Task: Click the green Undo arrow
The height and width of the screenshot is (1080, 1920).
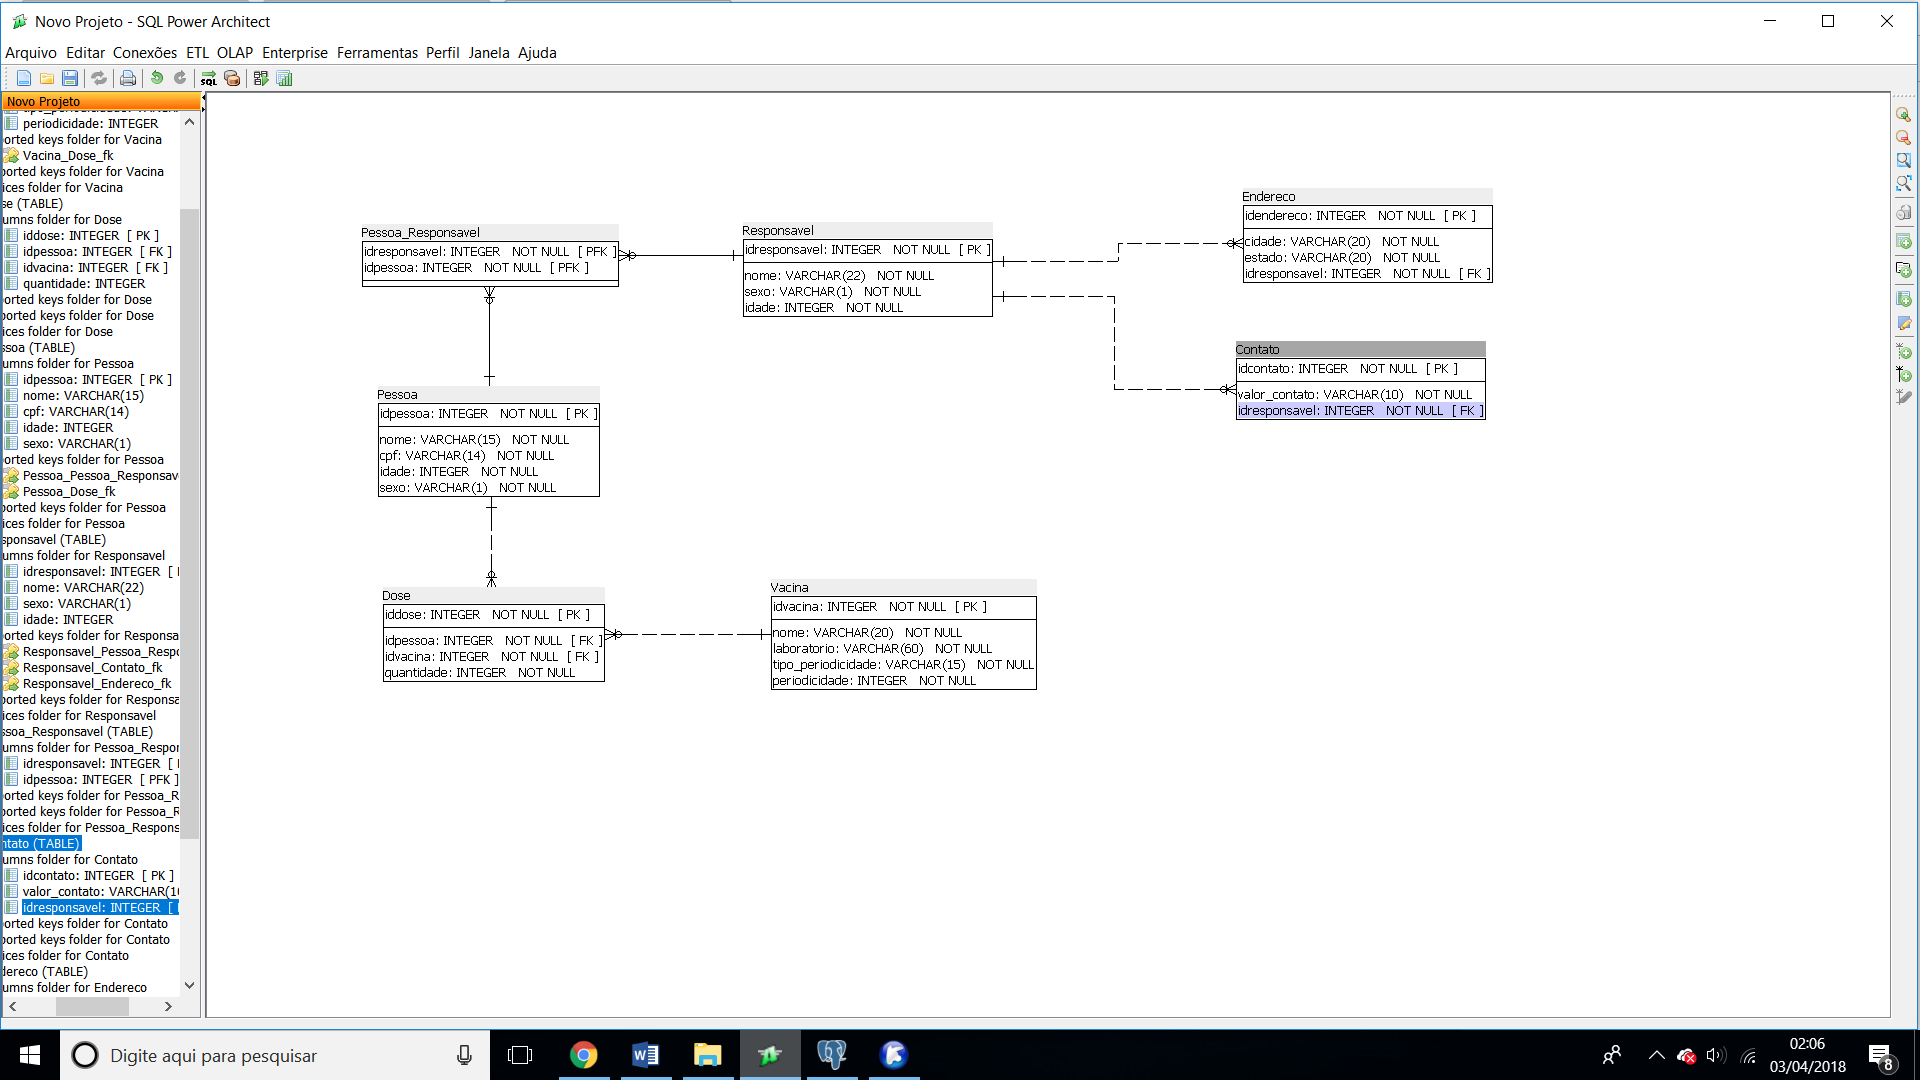Action: coord(157,78)
